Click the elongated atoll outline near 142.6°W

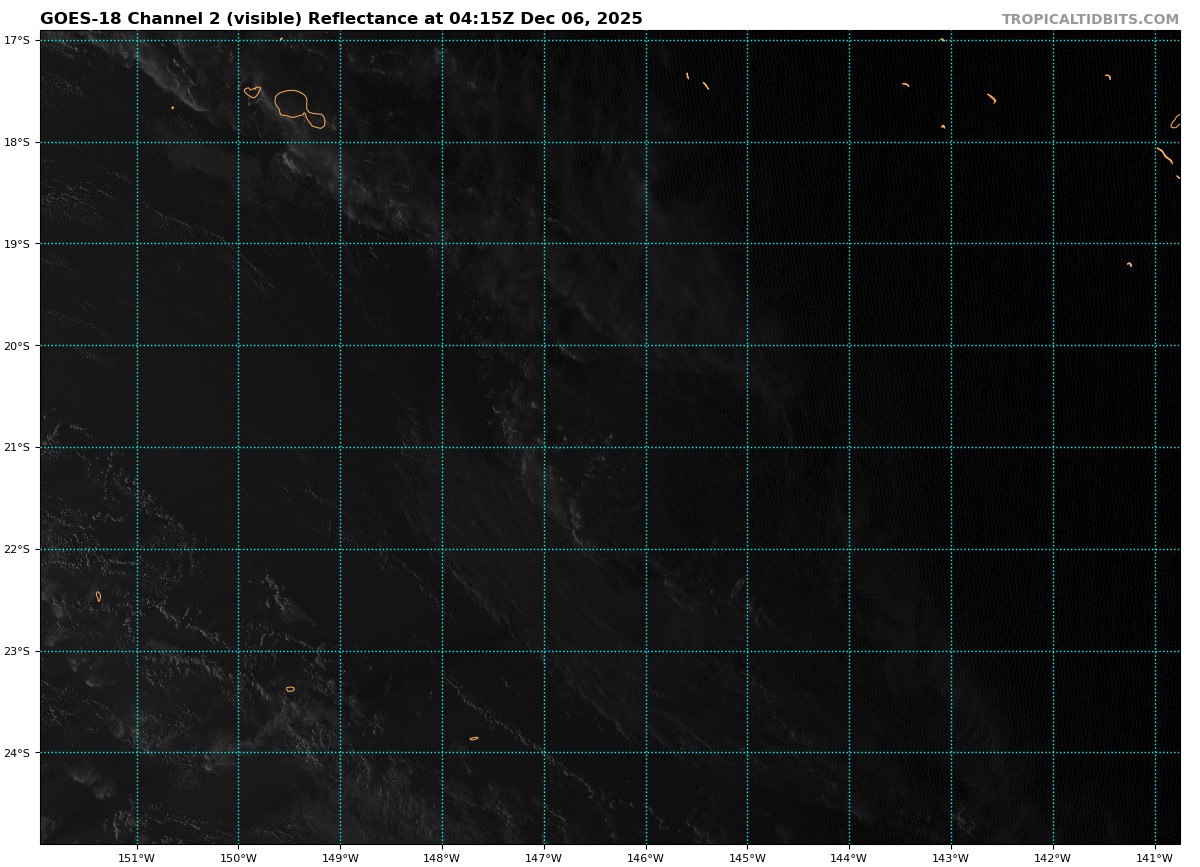click(991, 98)
